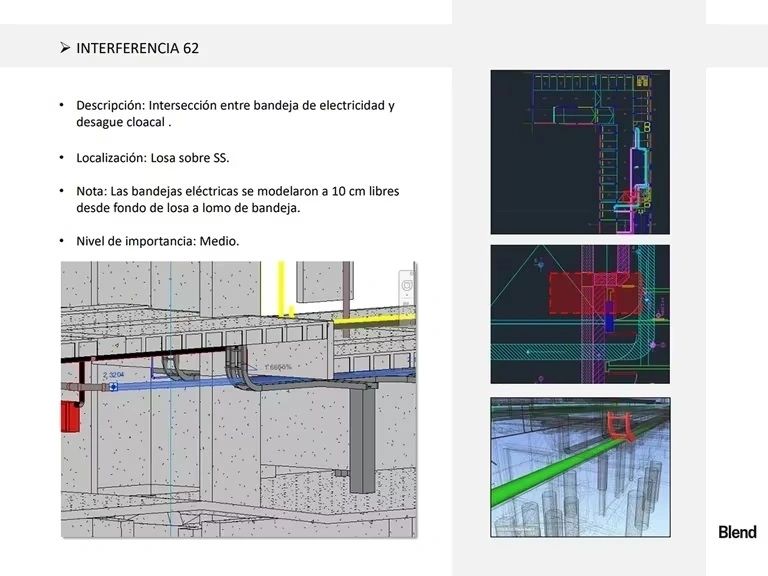The height and width of the screenshot is (576, 768).
Task: Select the 'Nivel de importancia: Medio.' line
Action: 158,241
